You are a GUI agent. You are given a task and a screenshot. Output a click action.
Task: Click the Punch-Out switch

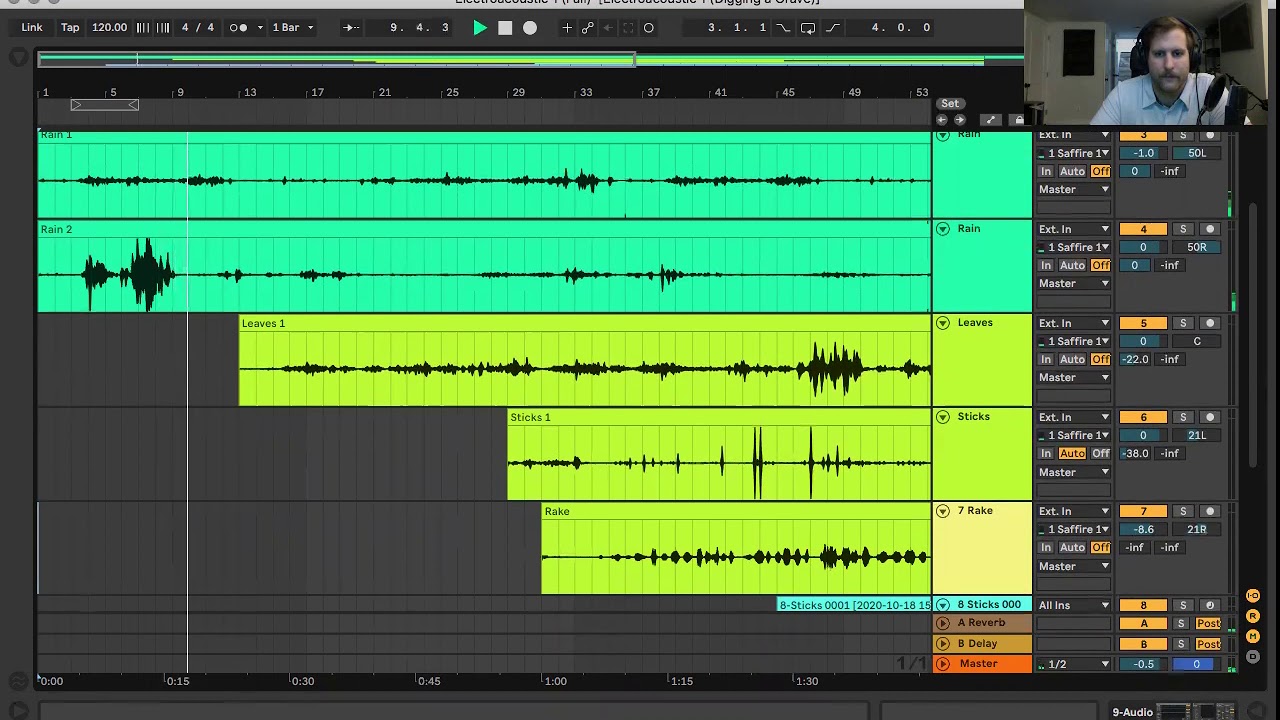point(833,28)
